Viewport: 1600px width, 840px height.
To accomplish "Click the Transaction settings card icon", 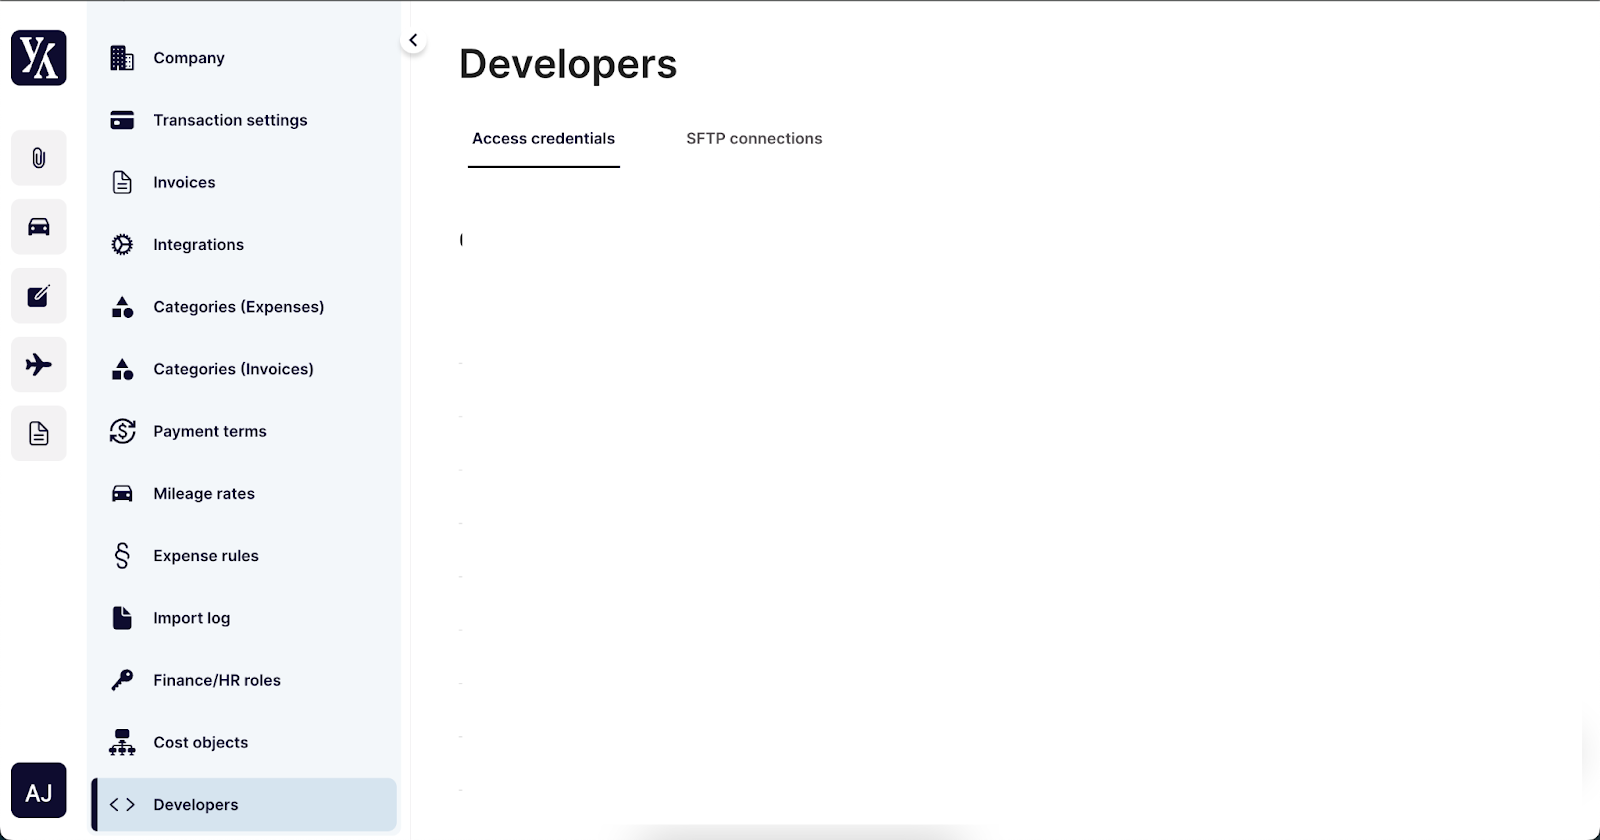I will [x=122, y=120].
